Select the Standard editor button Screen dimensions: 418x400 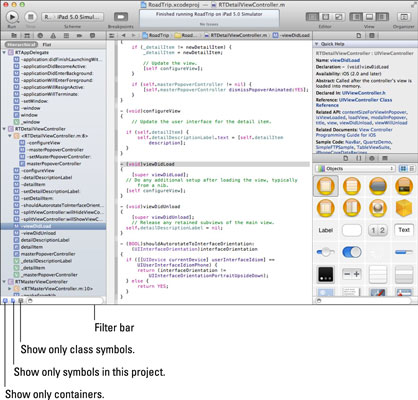pyautogui.click(x=312, y=17)
